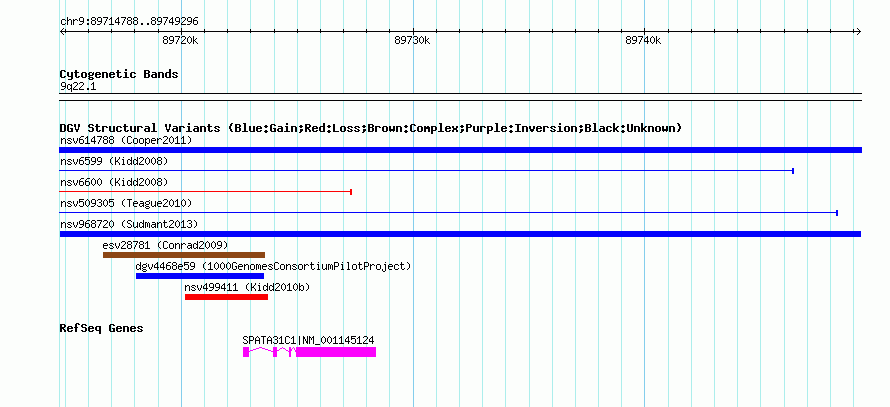Click the brown esv28781 complex variant bar
Screen dimensions: 890x407
point(184,255)
